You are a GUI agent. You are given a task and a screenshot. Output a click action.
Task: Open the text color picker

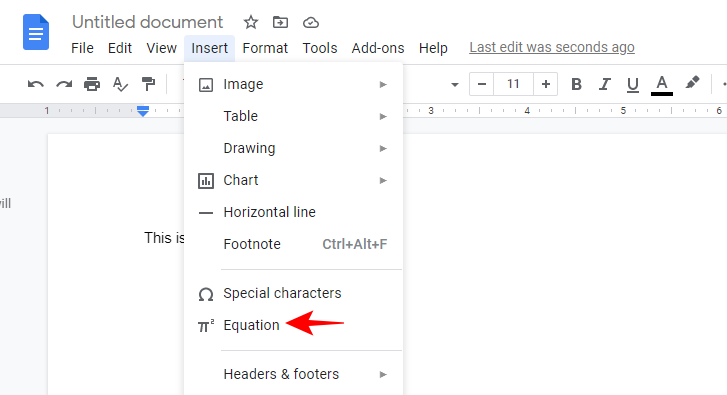(662, 85)
